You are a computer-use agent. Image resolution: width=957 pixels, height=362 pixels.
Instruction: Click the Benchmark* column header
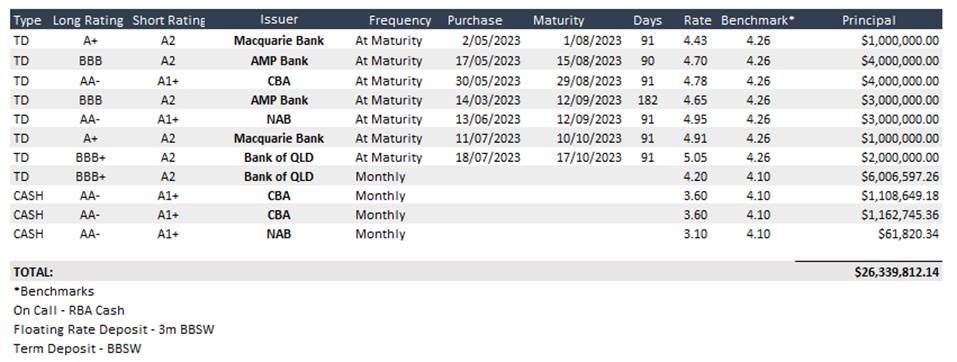[757, 20]
